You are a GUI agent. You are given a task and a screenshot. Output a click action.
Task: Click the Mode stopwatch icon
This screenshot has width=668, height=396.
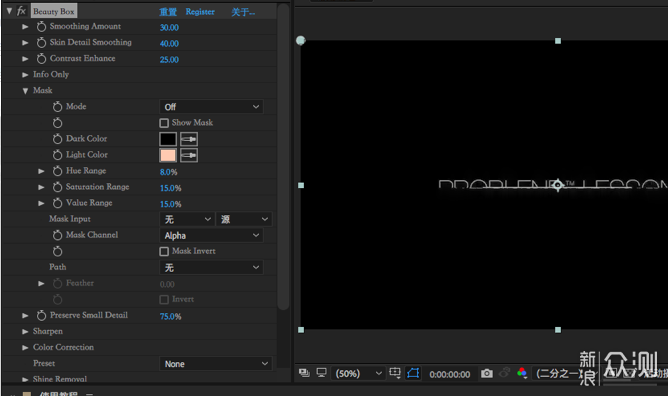point(58,107)
